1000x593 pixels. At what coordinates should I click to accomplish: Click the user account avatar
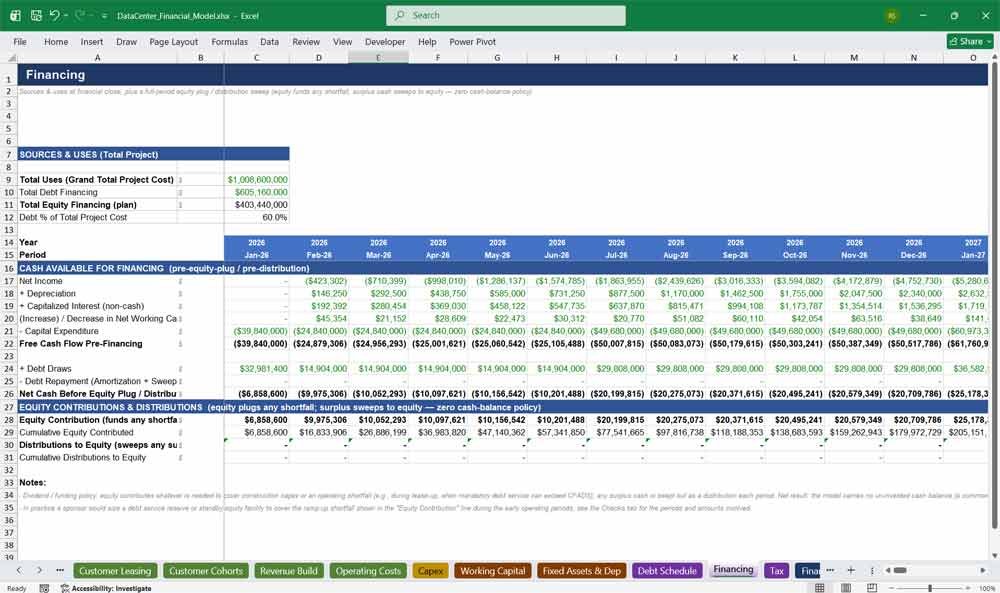[891, 16]
